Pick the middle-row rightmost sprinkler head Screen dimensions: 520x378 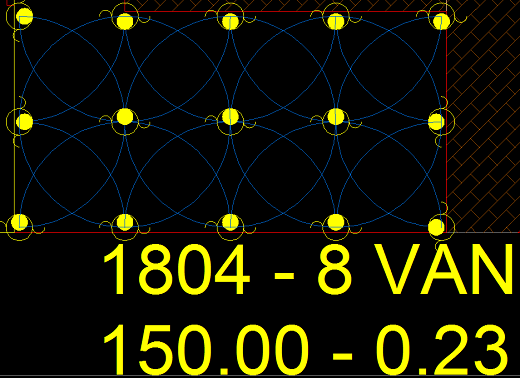[x=436, y=122]
